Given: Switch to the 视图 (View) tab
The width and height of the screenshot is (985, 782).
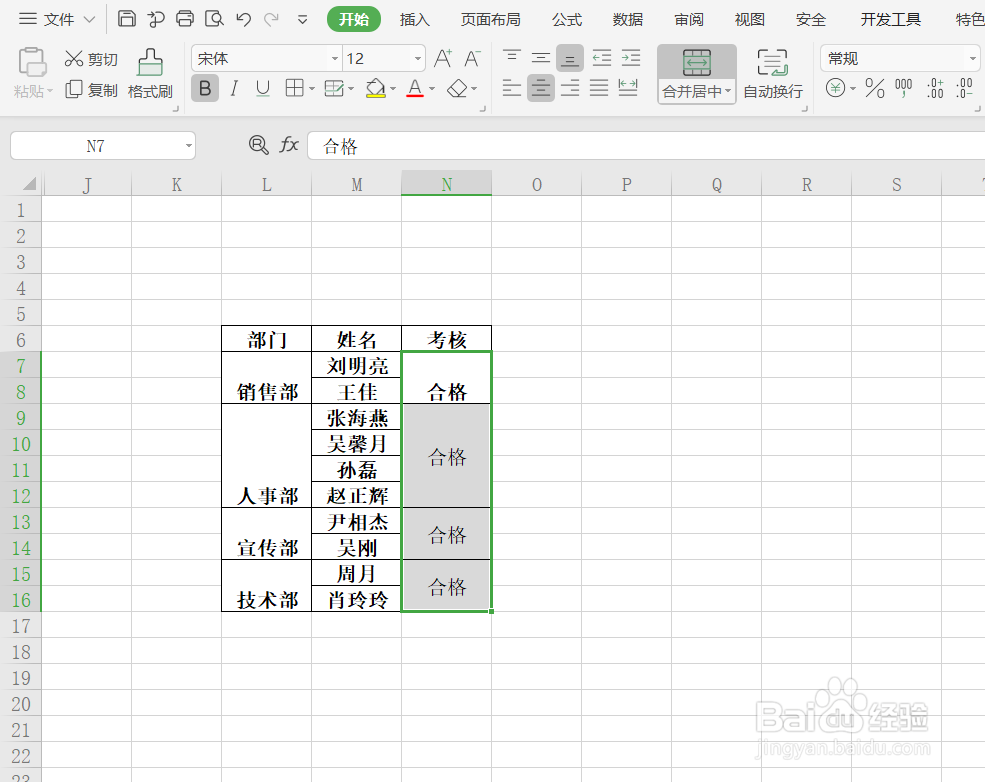Looking at the screenshot, I should click(749, 19).
